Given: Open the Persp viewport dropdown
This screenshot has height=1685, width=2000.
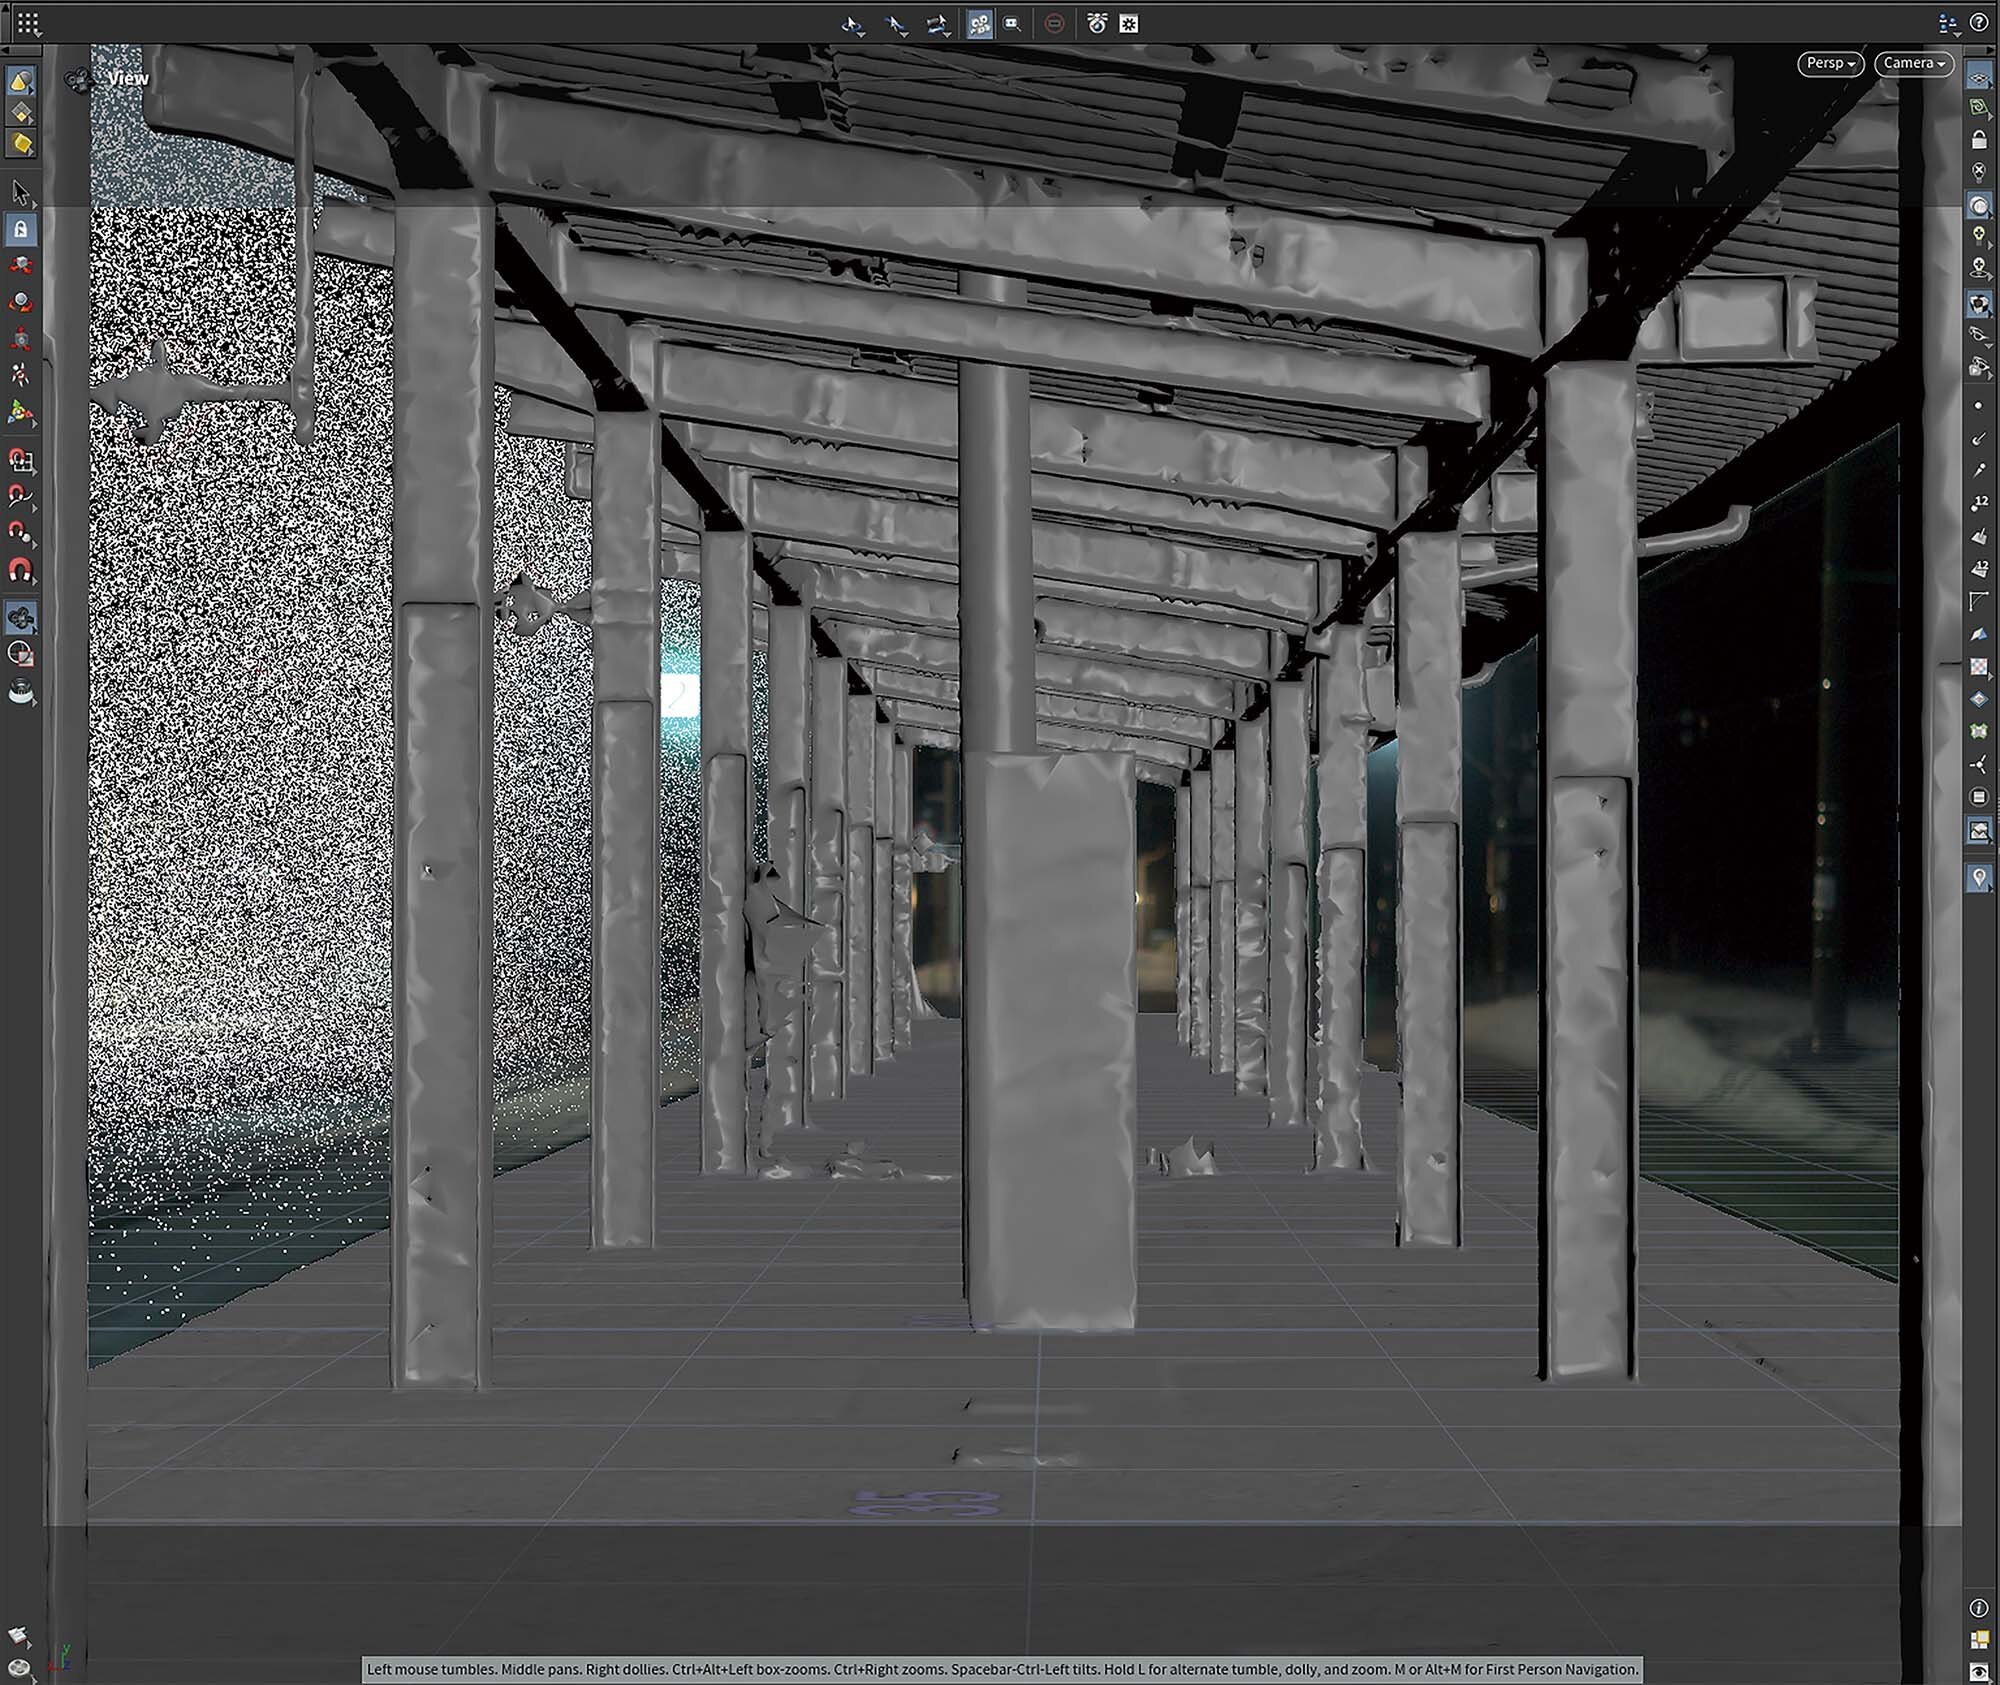Looking at the screenshot, I should (1830, 63).
